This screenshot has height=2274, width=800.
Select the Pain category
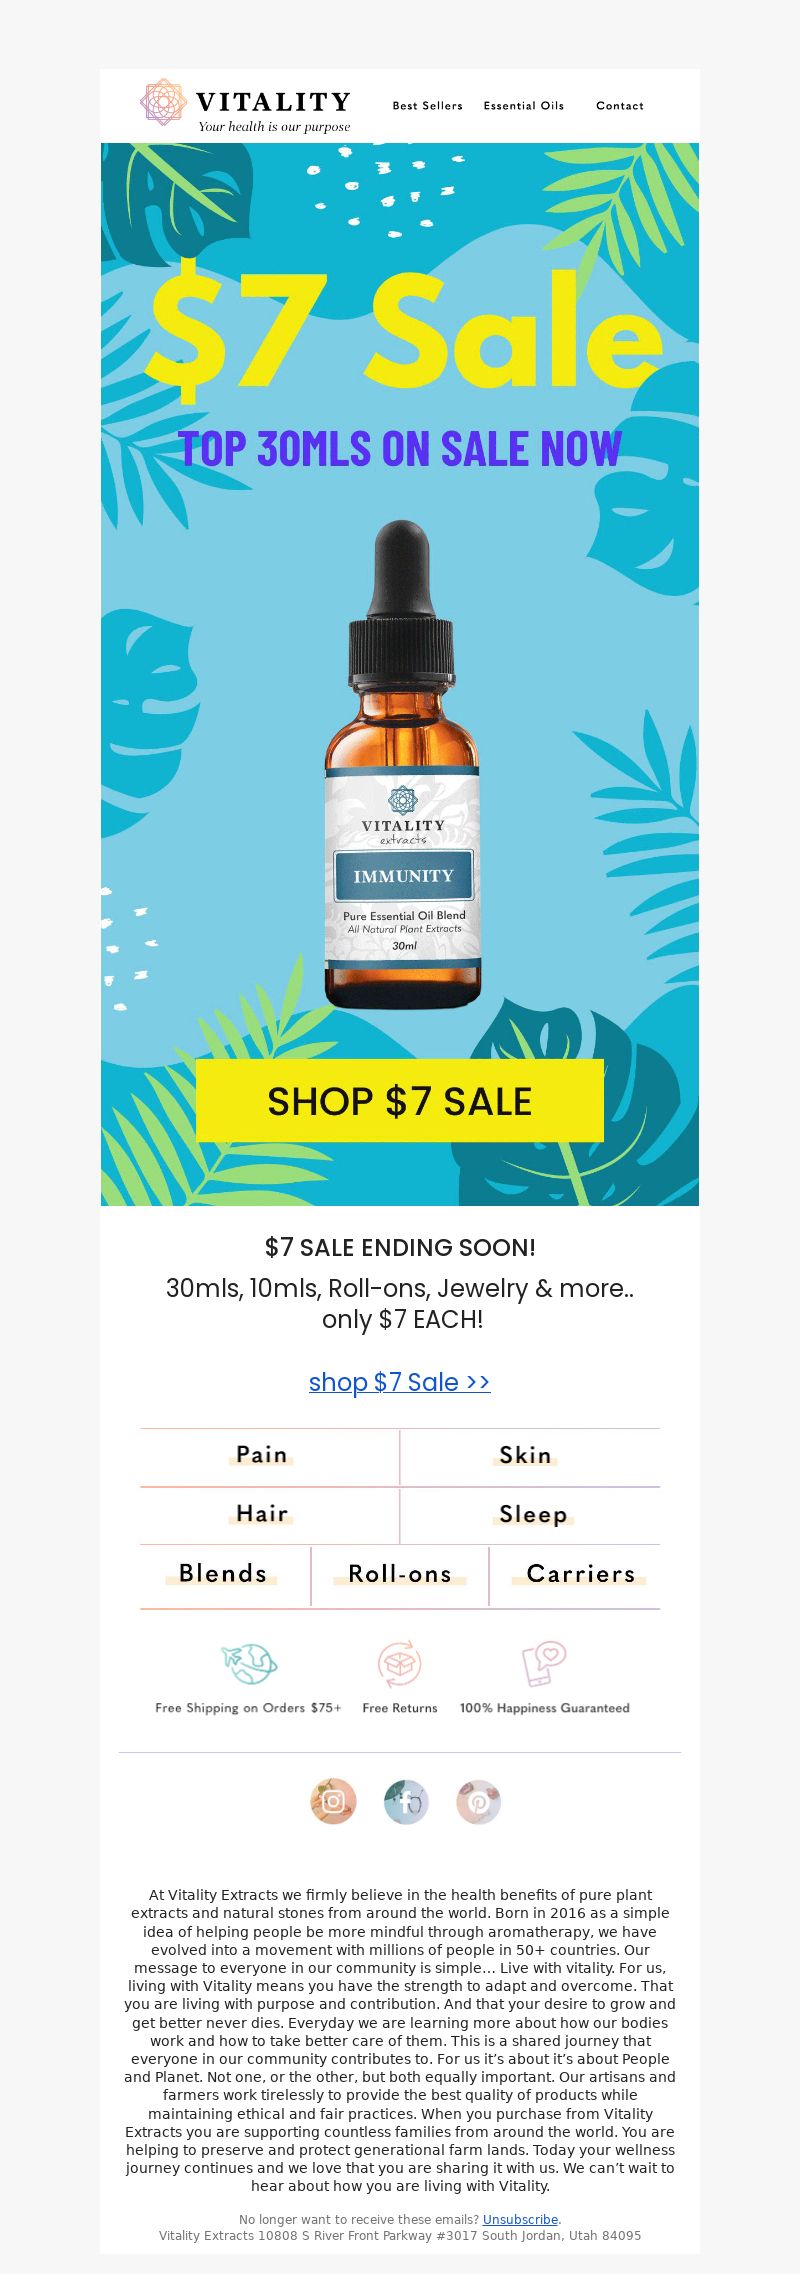[x=262, y=1455]
